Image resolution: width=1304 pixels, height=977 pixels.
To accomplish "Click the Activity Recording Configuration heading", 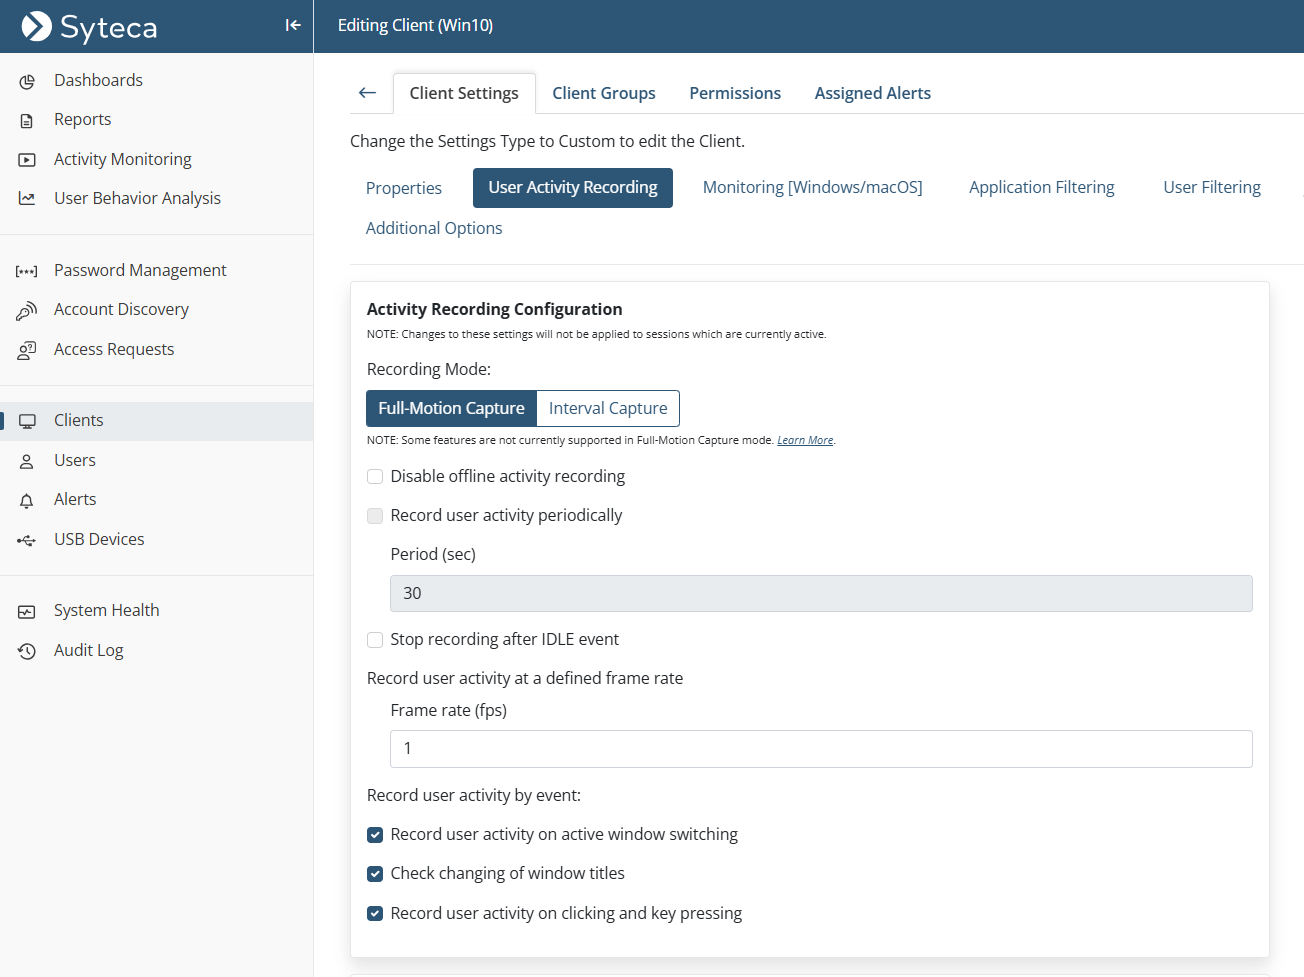I will [494, 309].
